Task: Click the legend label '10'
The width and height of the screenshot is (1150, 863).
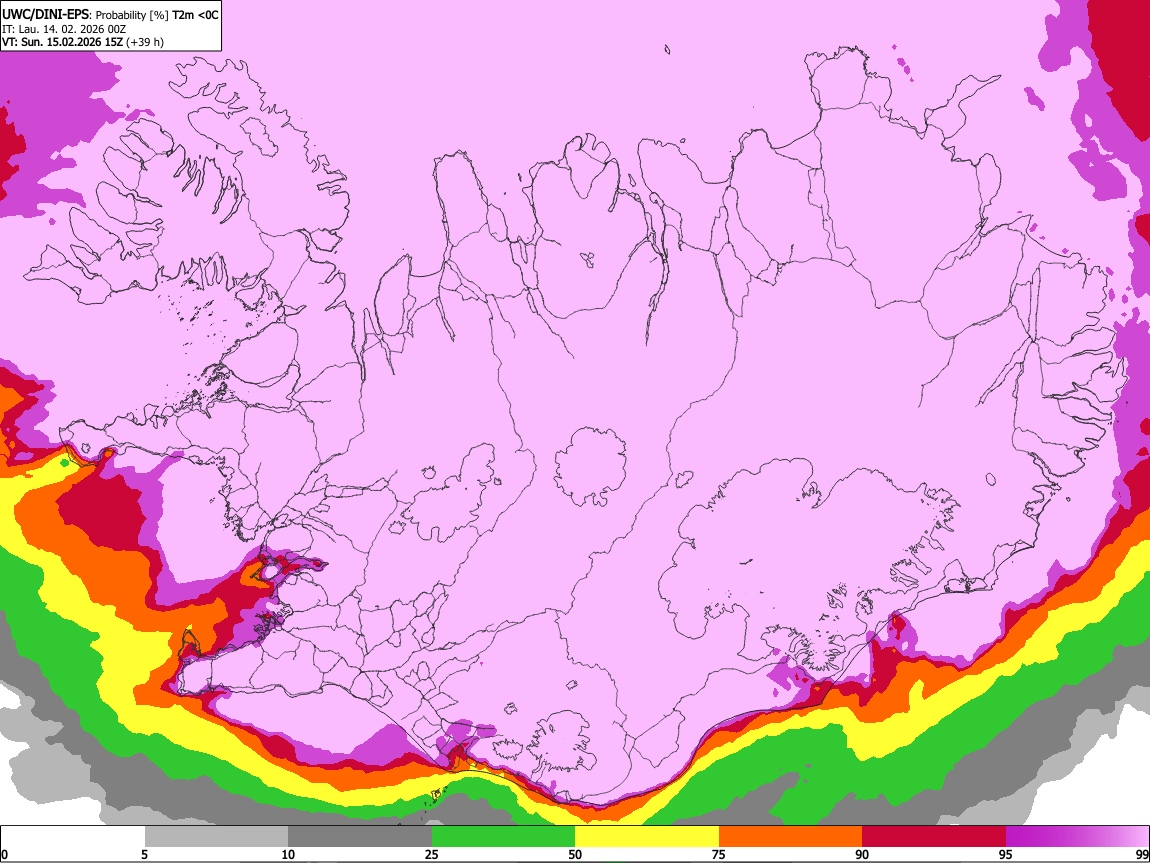Action: [288, 854]
